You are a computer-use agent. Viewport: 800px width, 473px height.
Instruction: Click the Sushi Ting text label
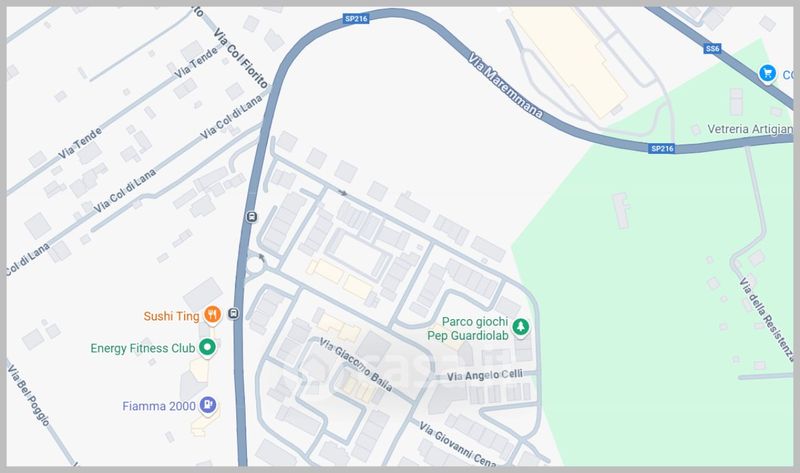click(171, 316)
